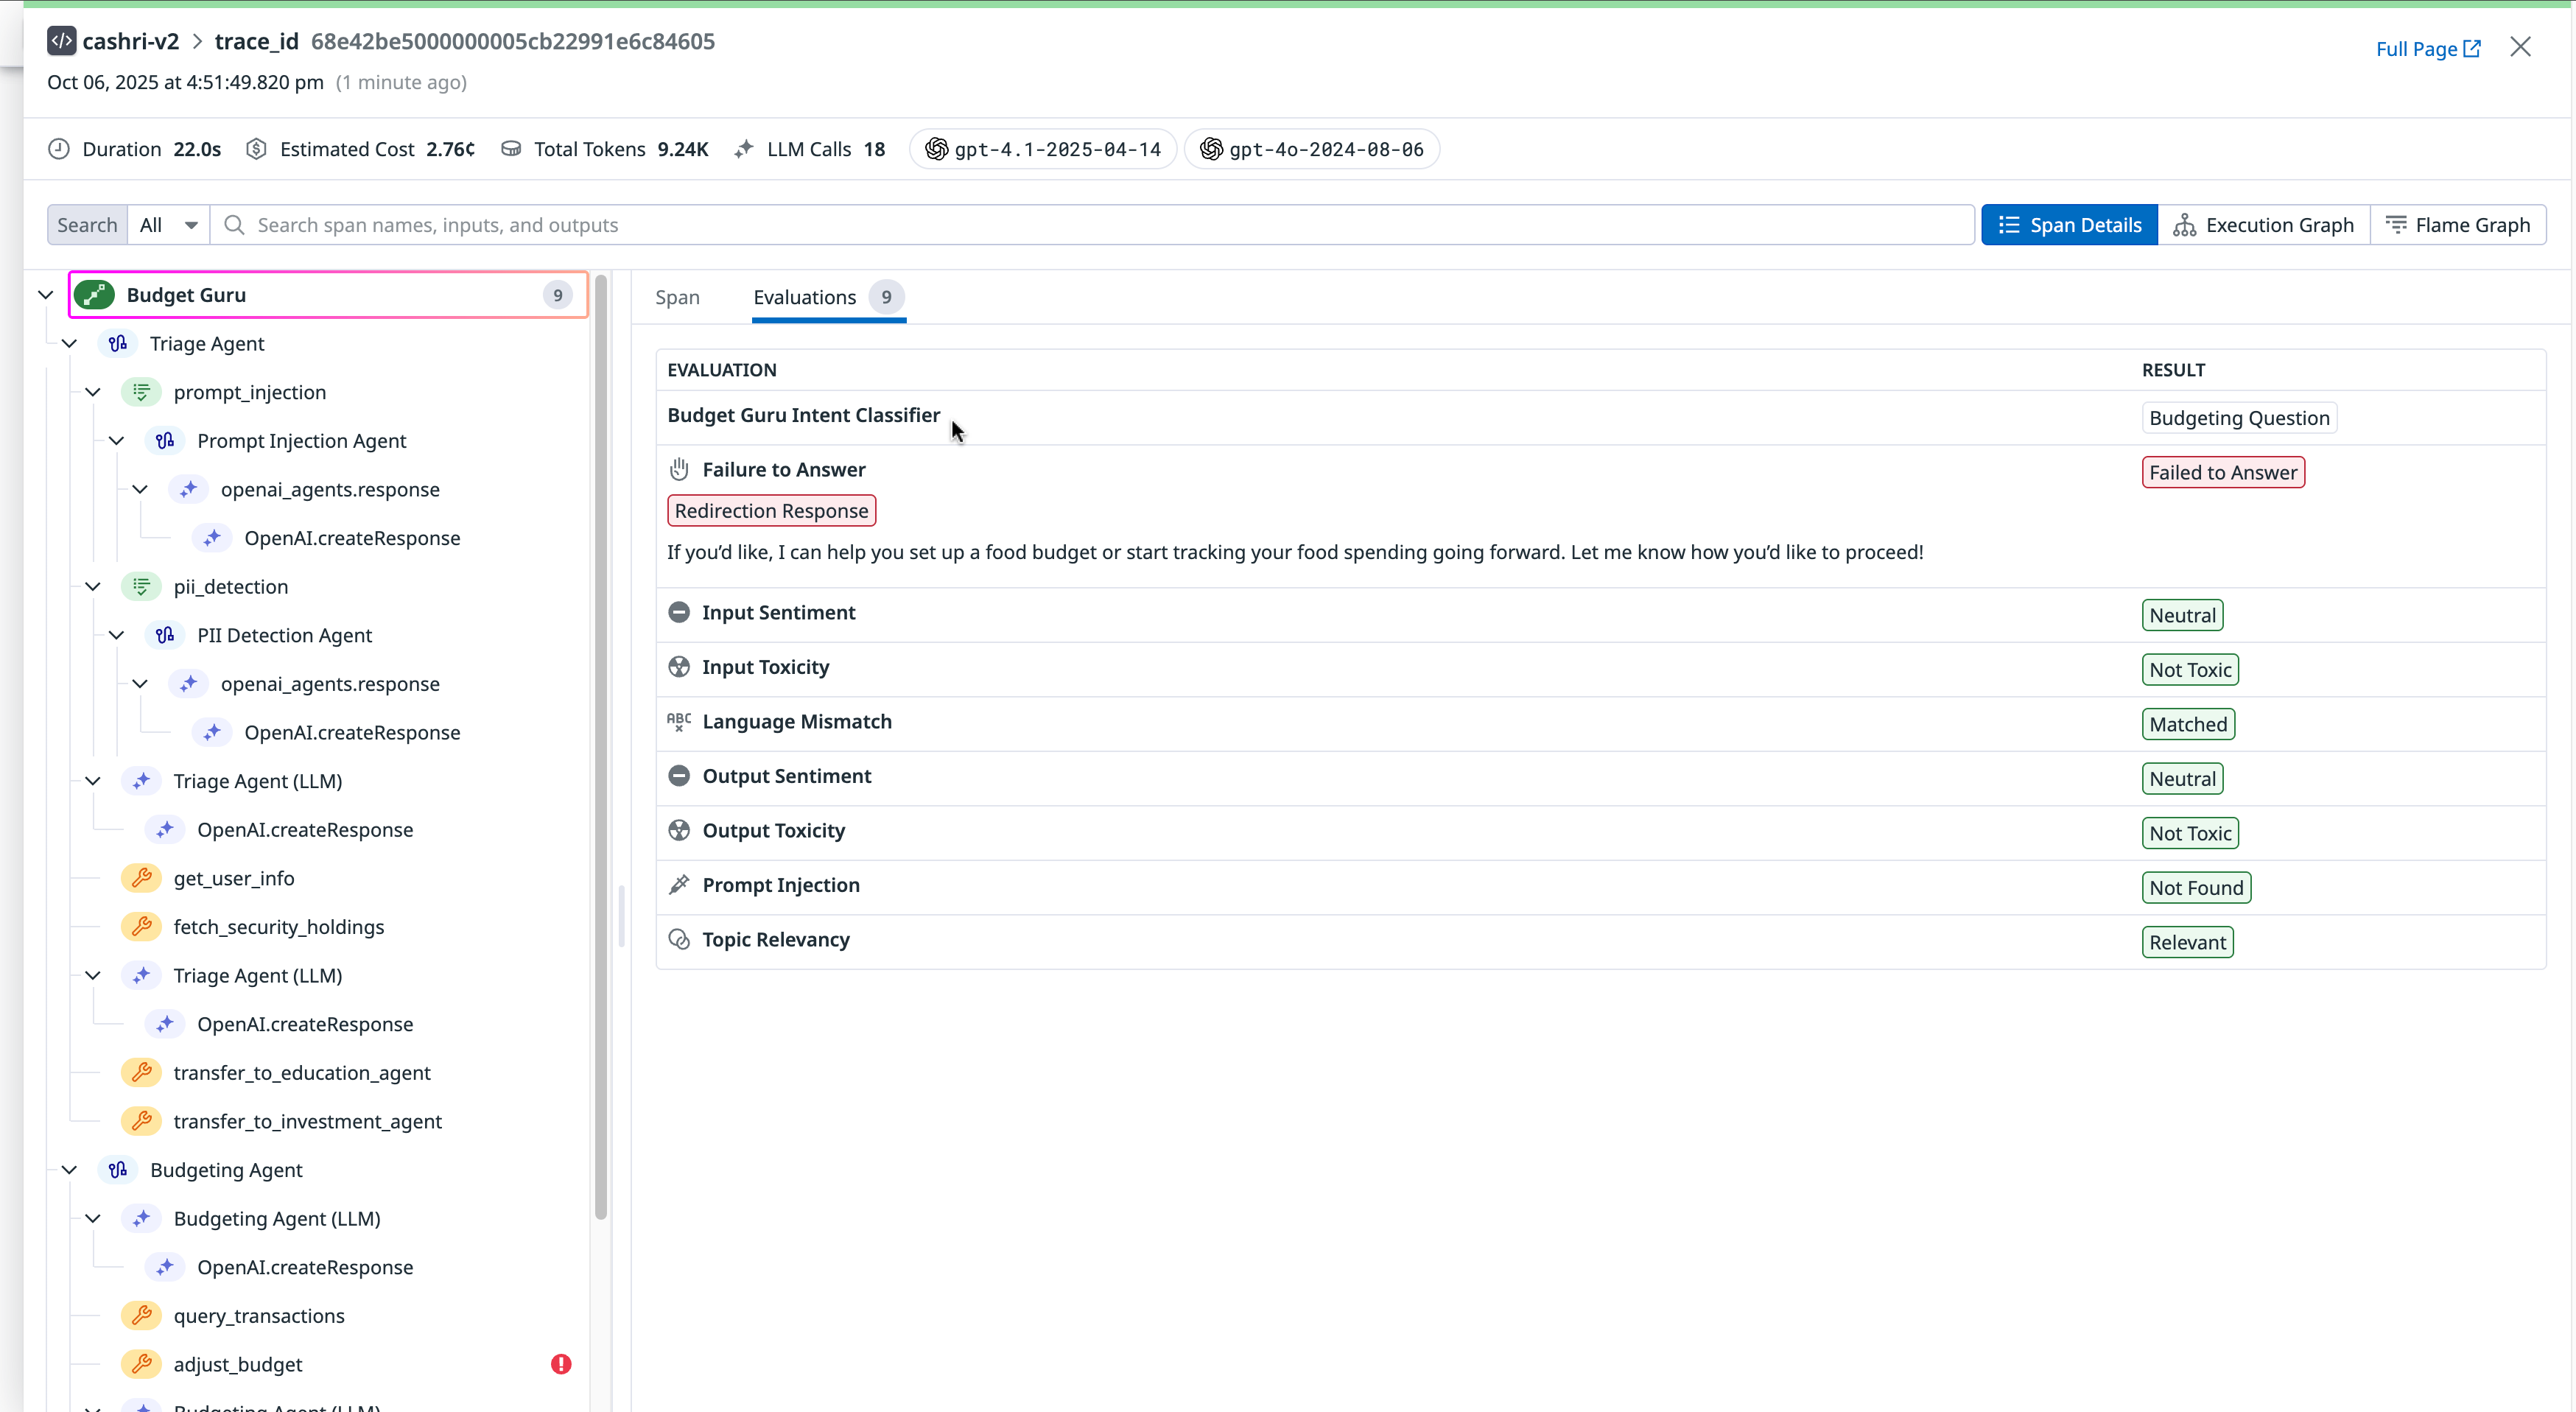
Task: Collapse the Budgeting Agent tree node
Action: (x=69, y=1170)
